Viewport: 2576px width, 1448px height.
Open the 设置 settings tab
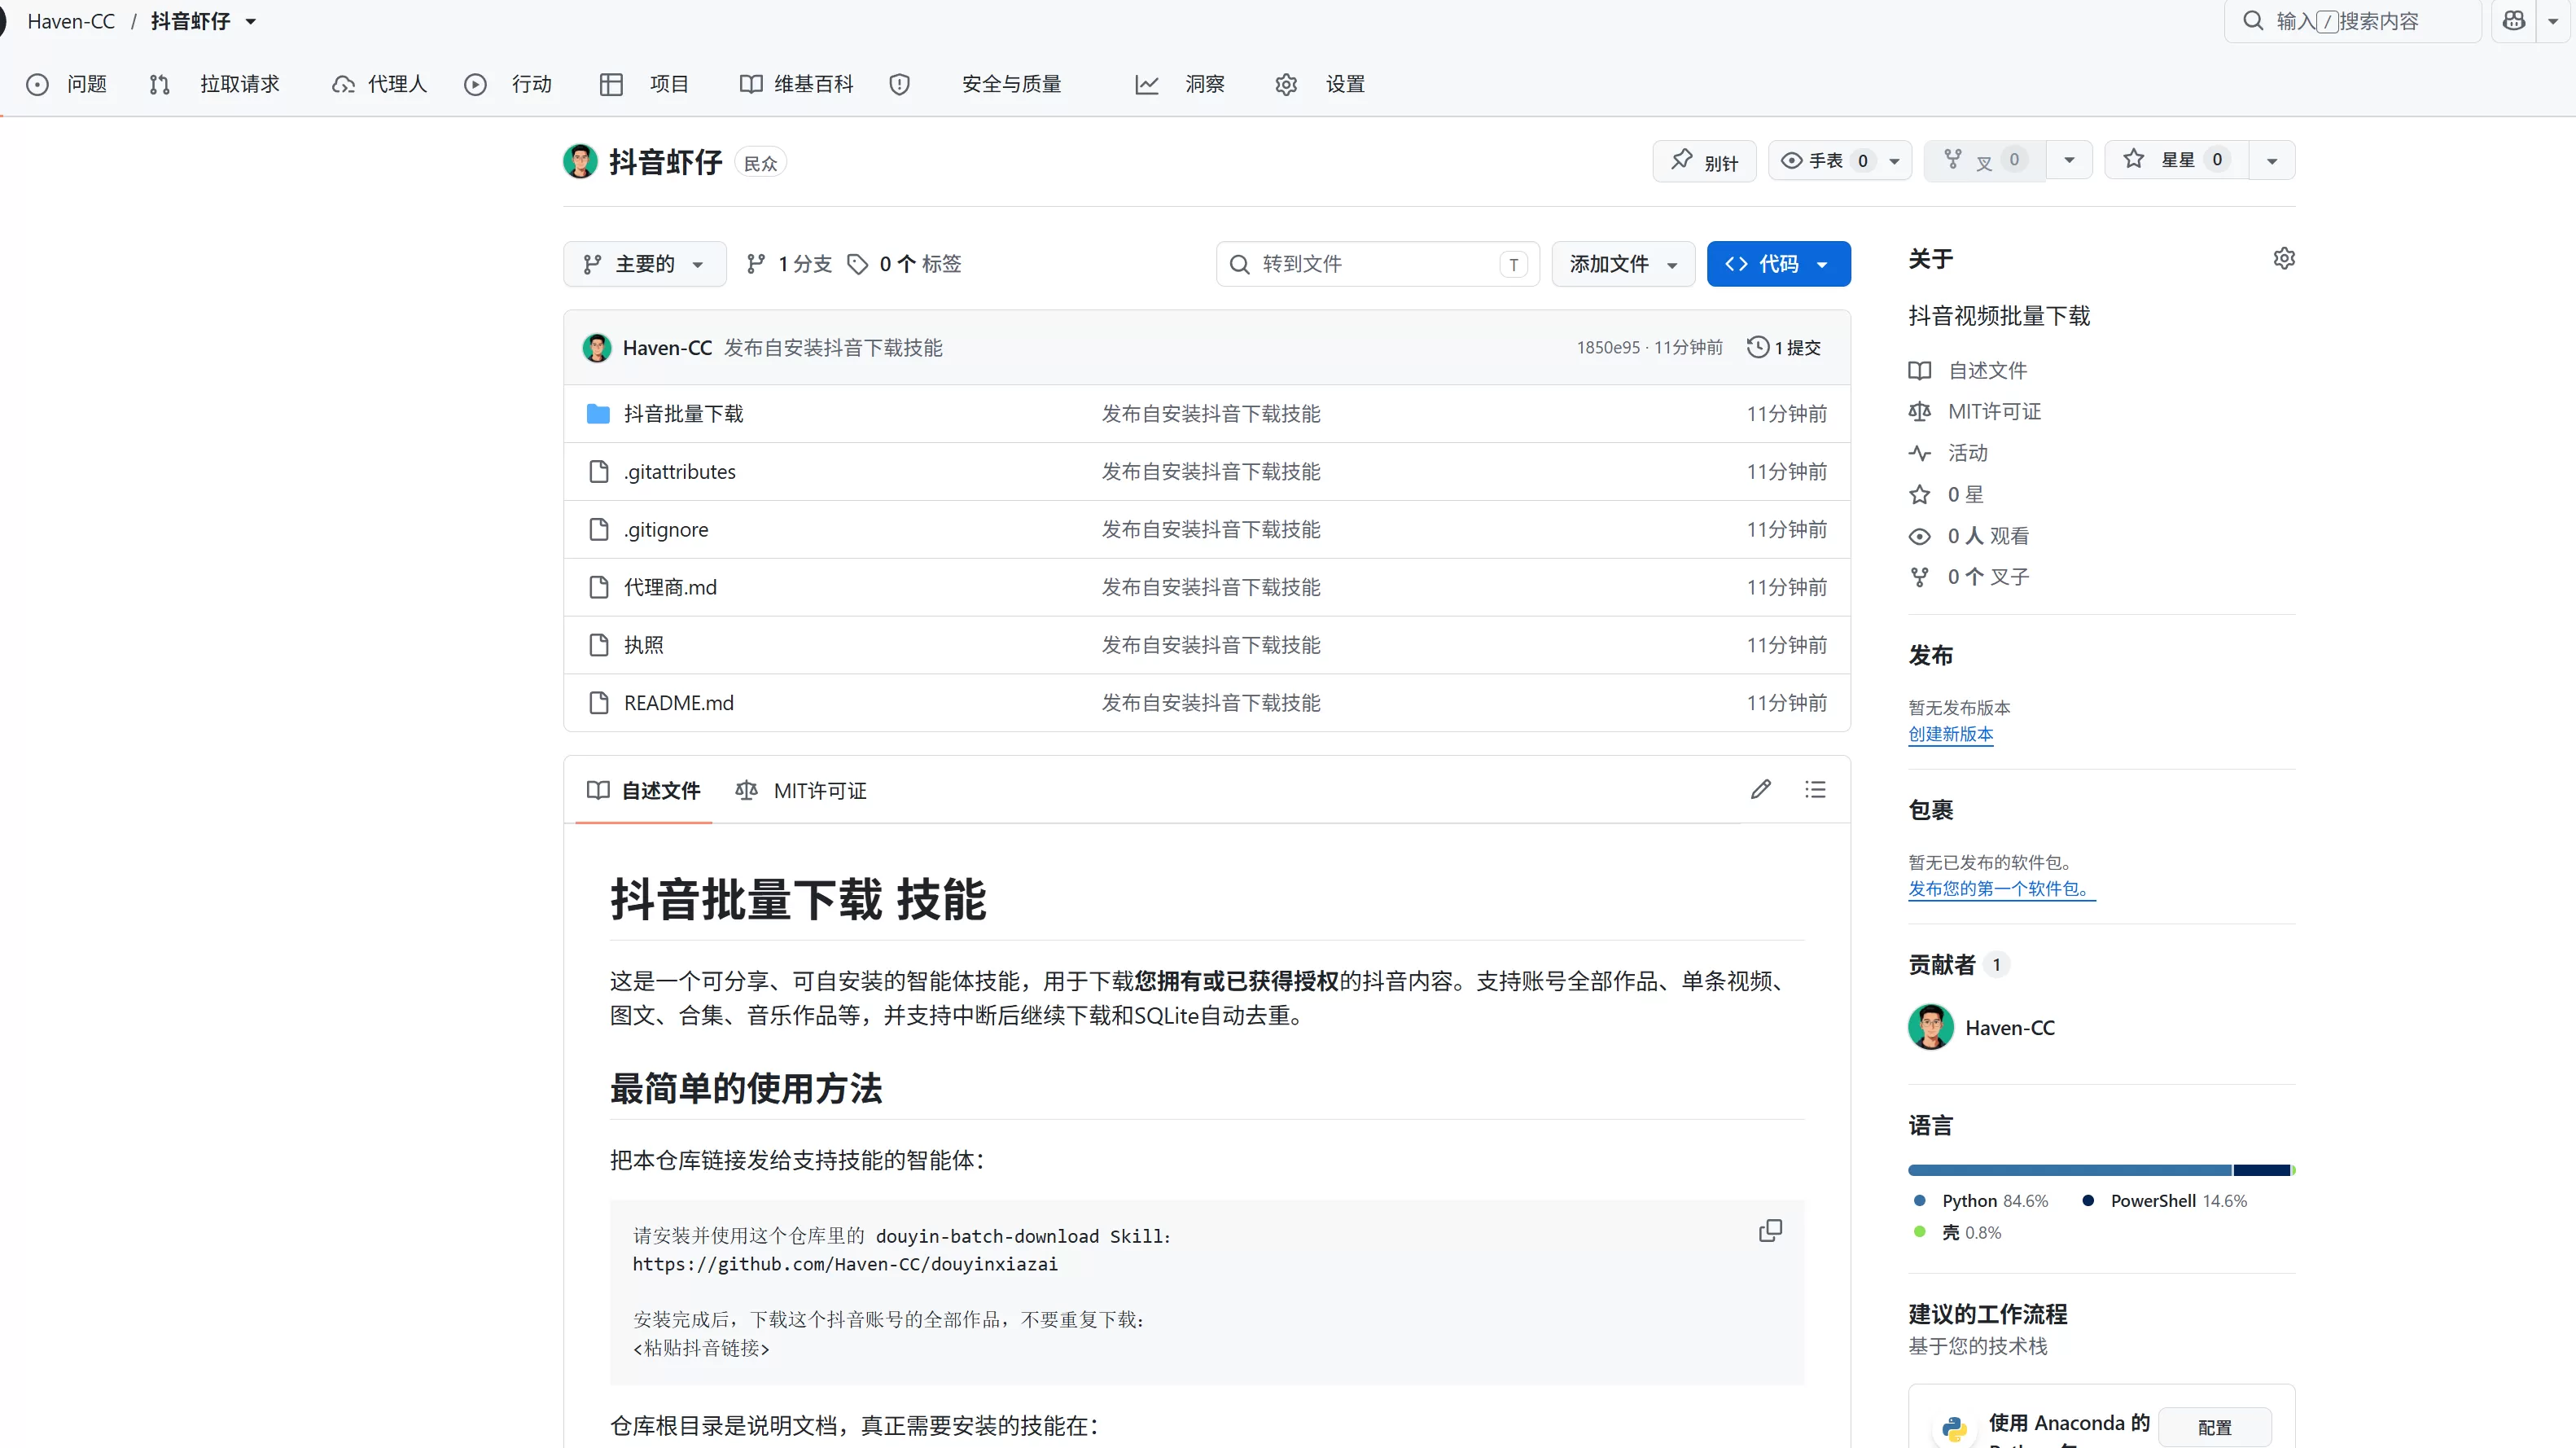pos(1320,84)
